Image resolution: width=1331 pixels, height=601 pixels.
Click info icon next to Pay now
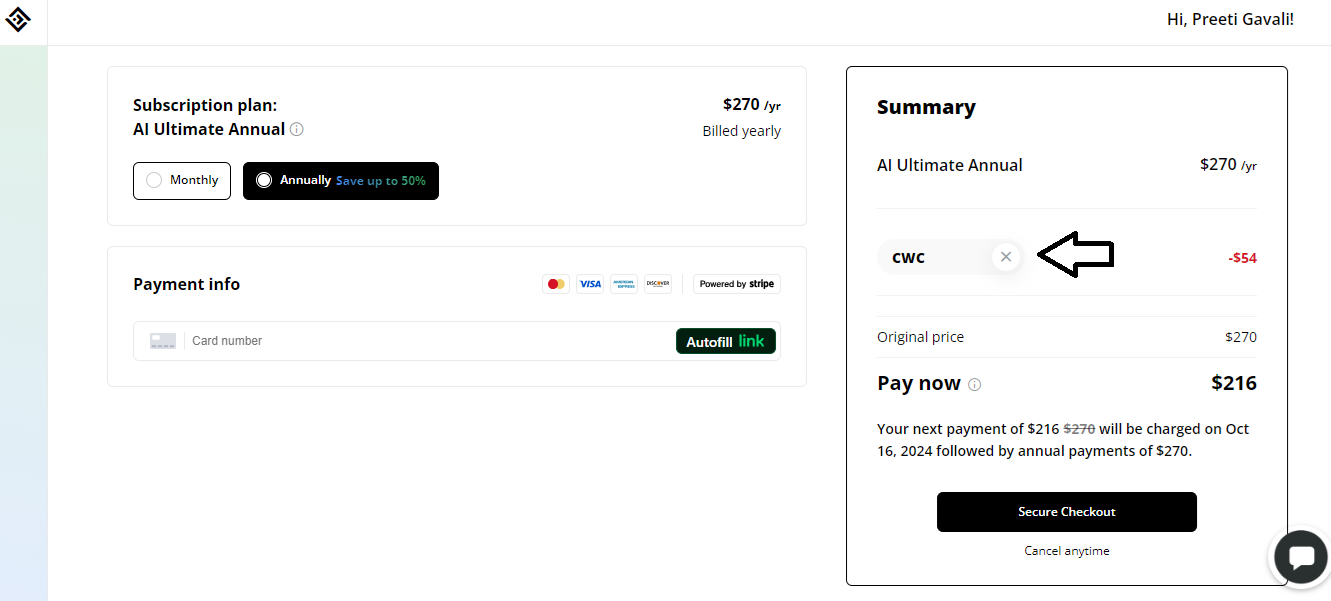click(975, 385)
